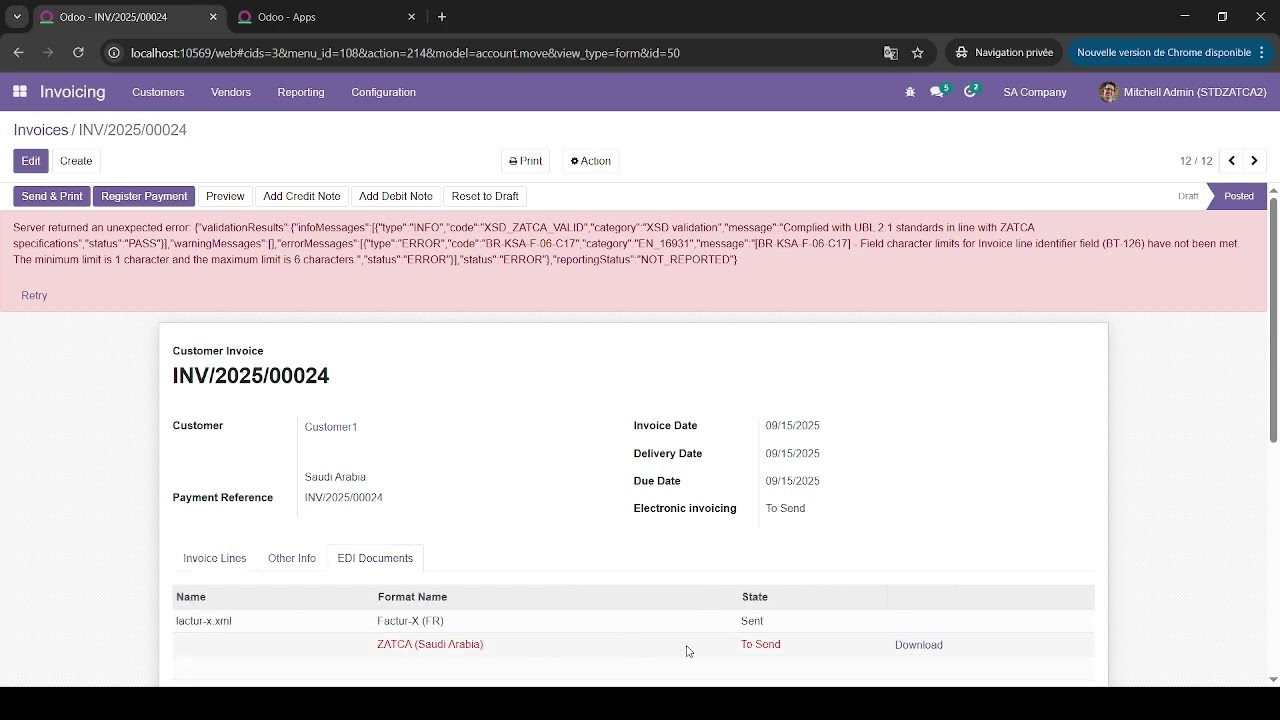The width and height of the screenshot is (1280, 720).
Task: Click Add Debit Note
Action: click(x=396, y=196)
